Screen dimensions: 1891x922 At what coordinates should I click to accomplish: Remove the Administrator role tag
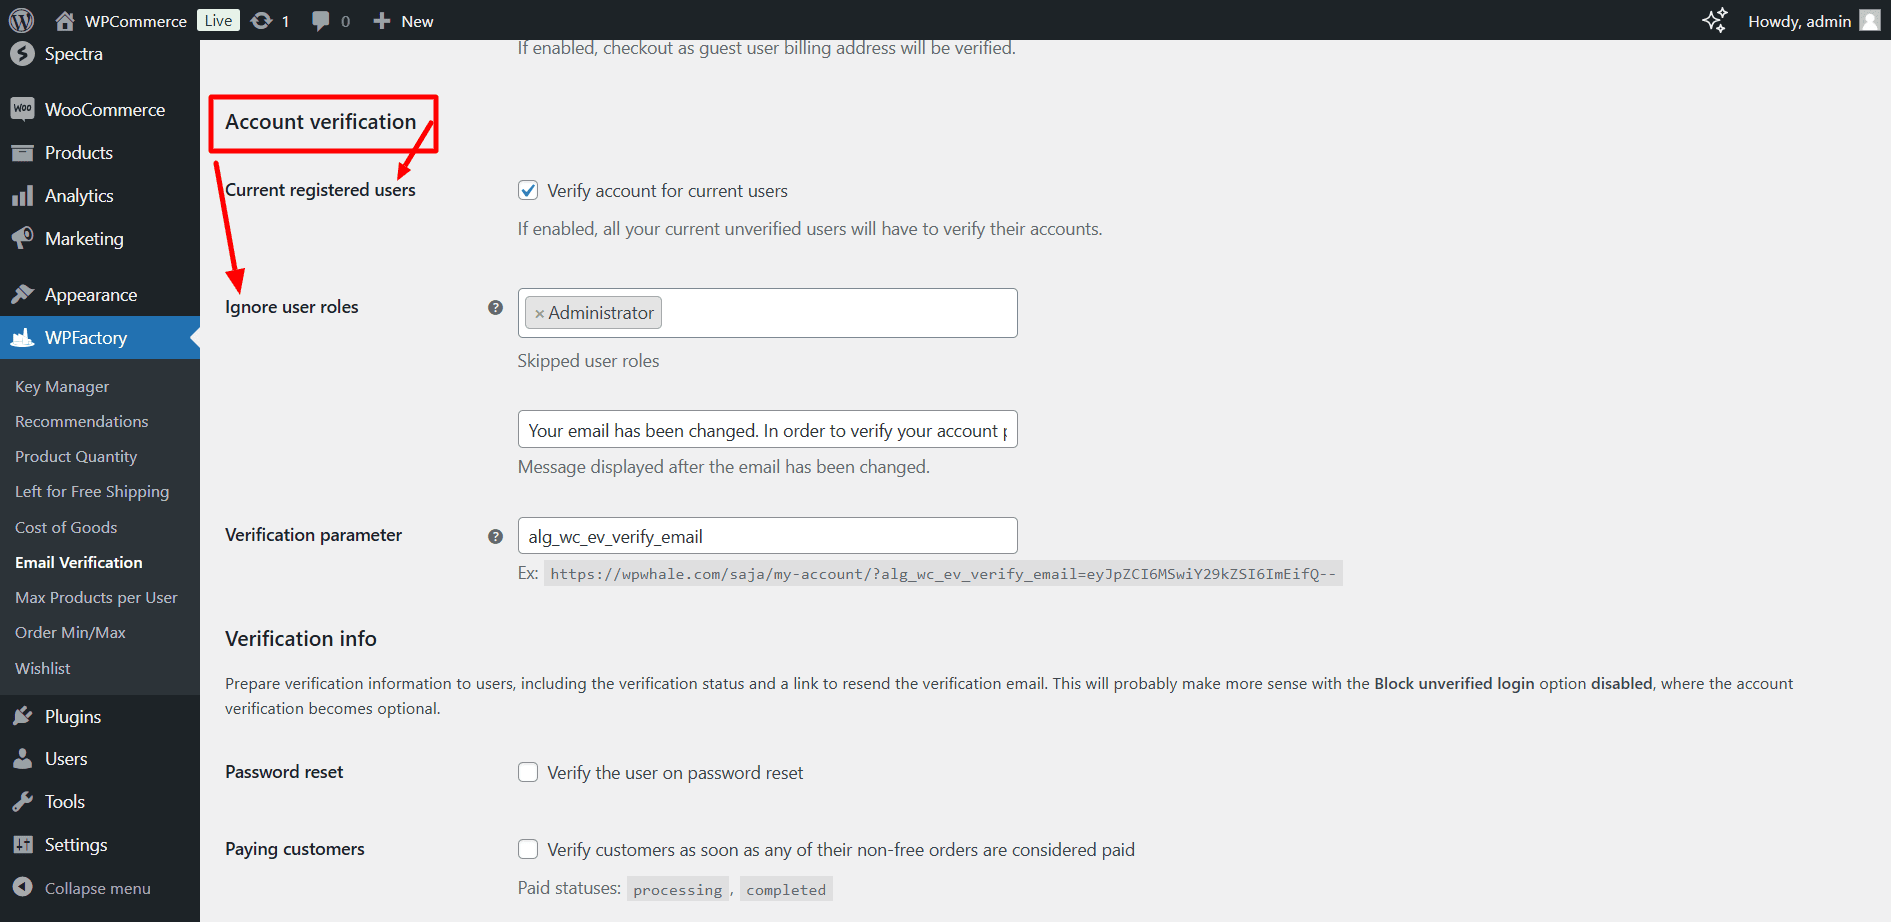539,313
